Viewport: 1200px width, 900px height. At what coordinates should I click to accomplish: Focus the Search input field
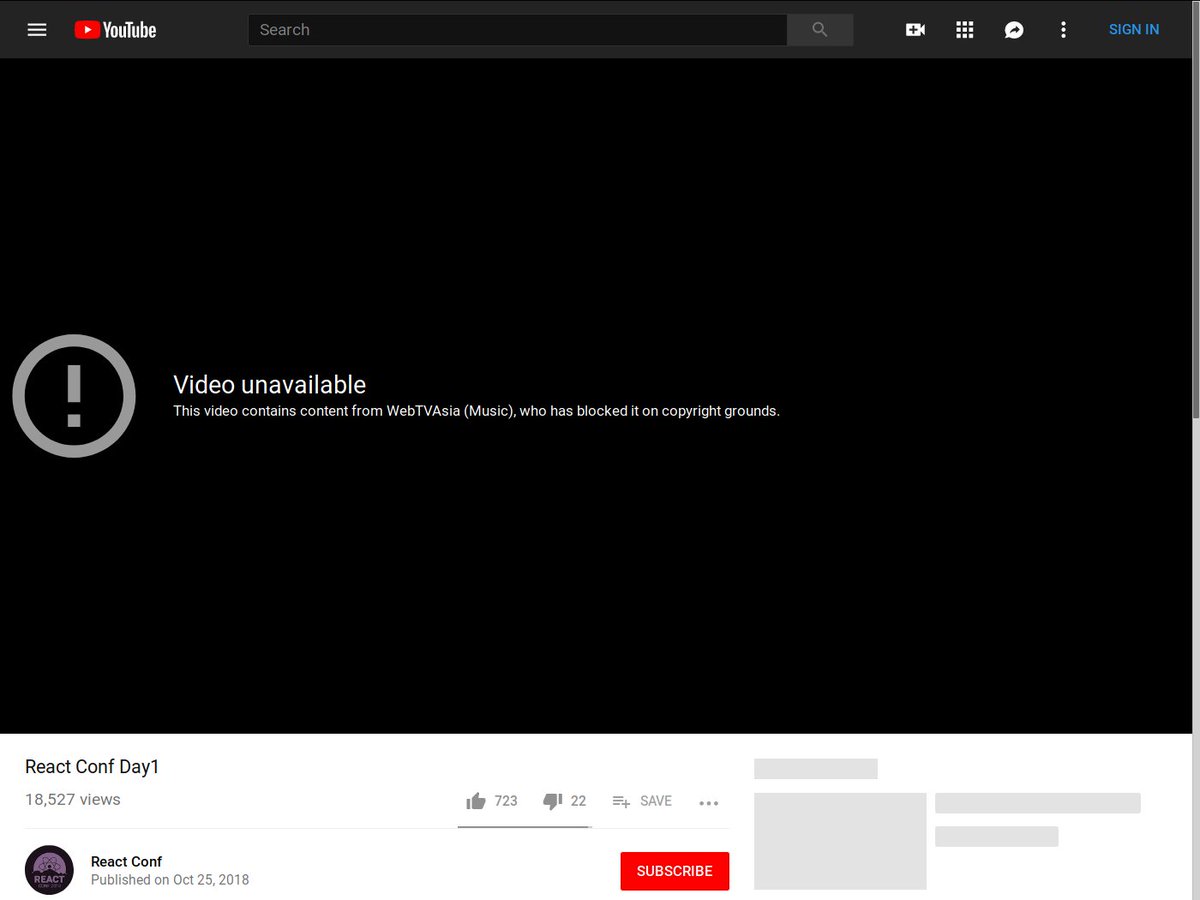(x=517, y=30)
